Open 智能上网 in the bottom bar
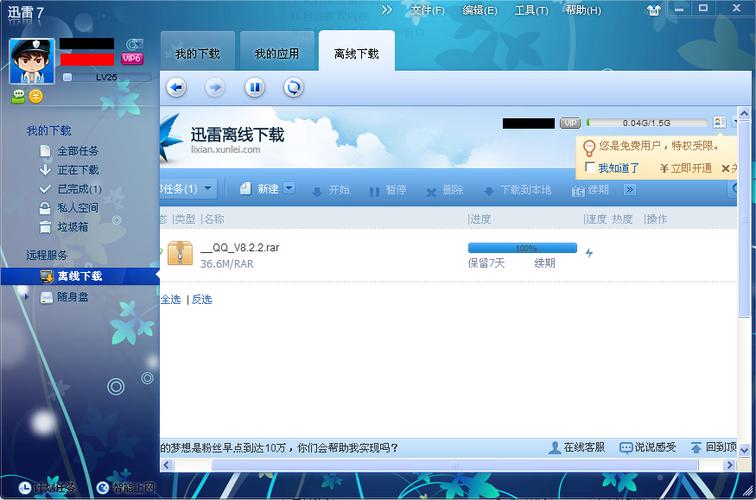This screenshot has width=756, height=500. point(126,488)
